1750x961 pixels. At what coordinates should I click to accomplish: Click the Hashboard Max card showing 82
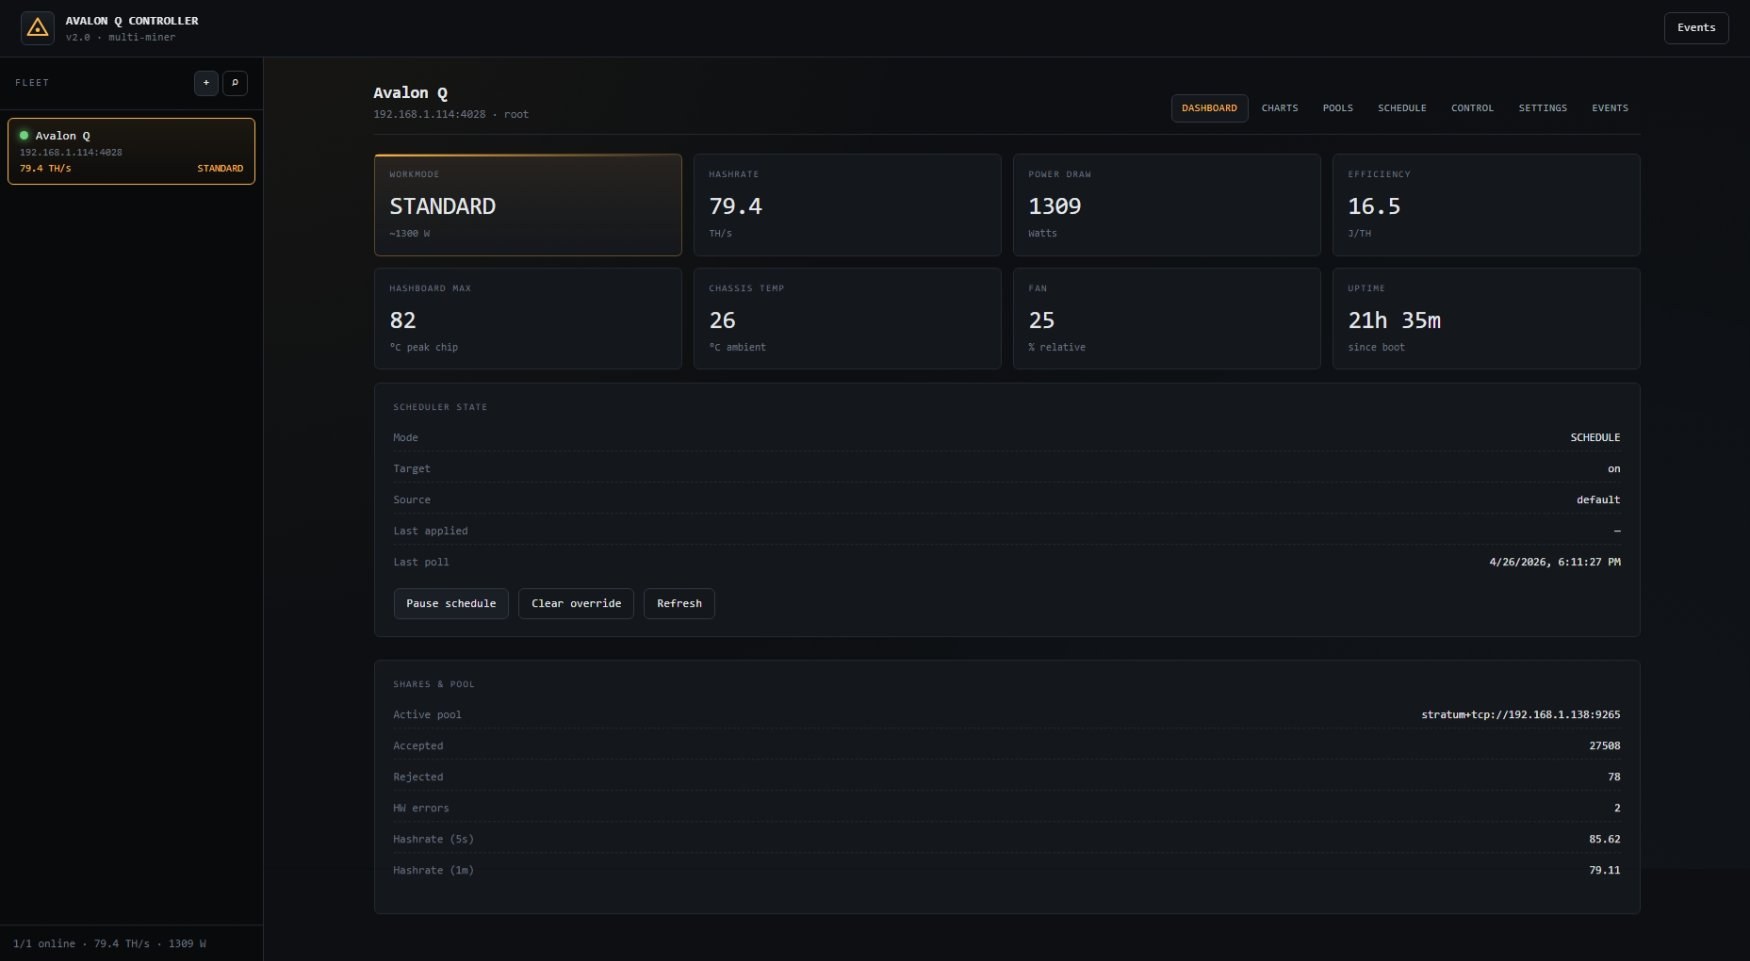coord(528,318)
